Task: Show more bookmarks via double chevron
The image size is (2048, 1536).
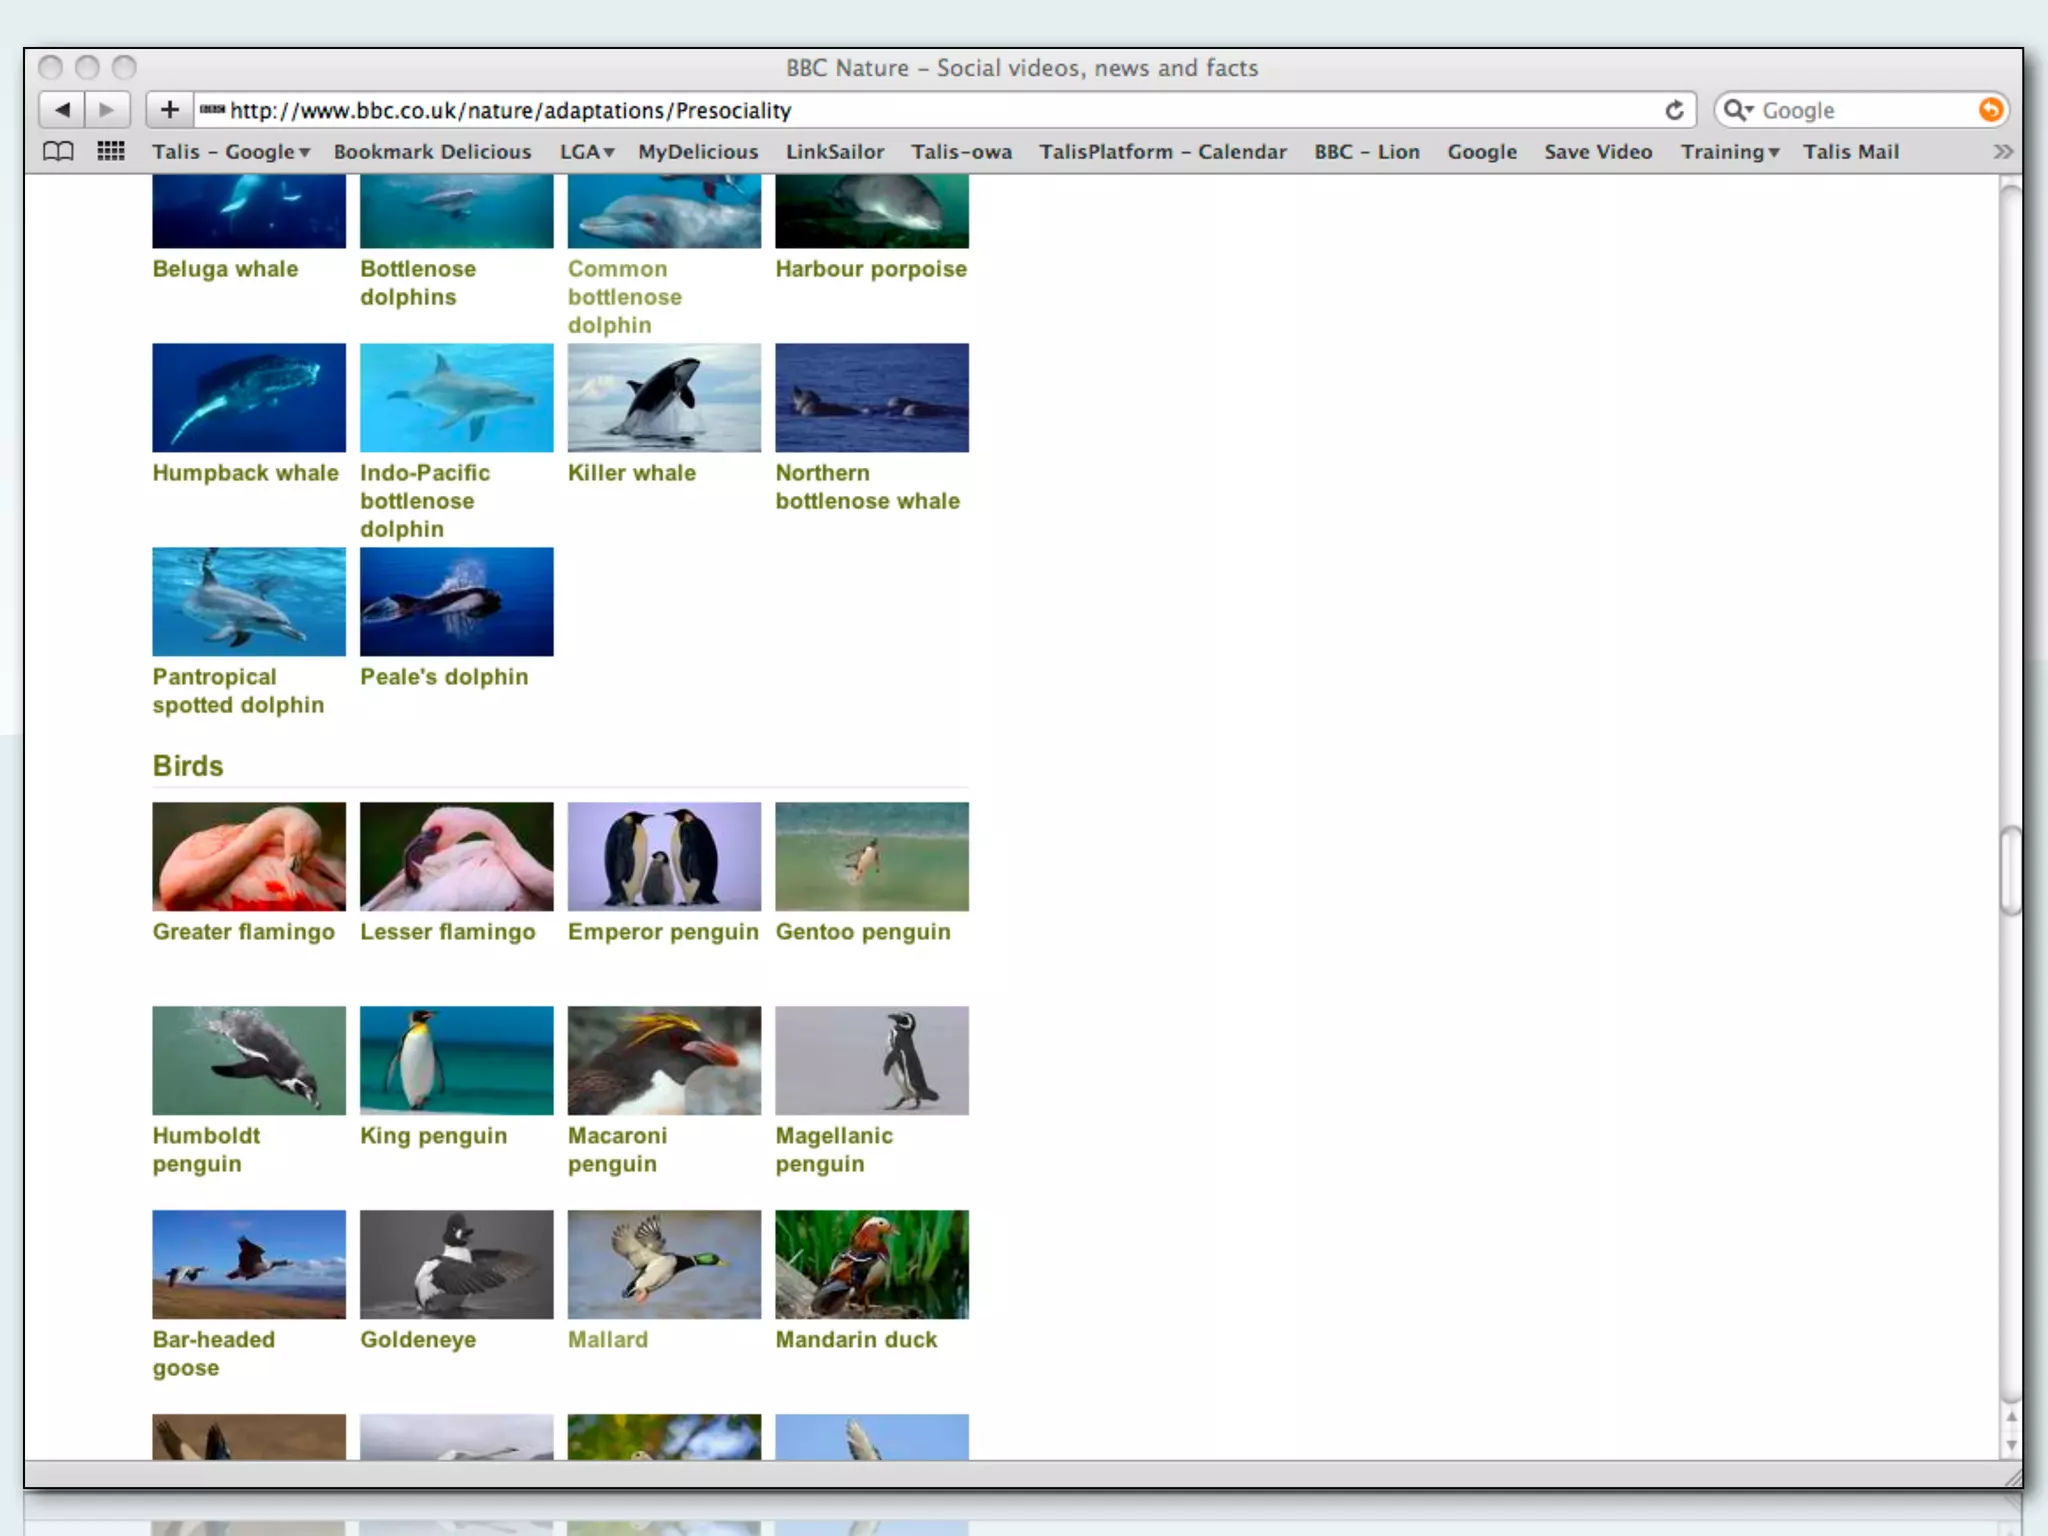Action: coord(2002,152)
